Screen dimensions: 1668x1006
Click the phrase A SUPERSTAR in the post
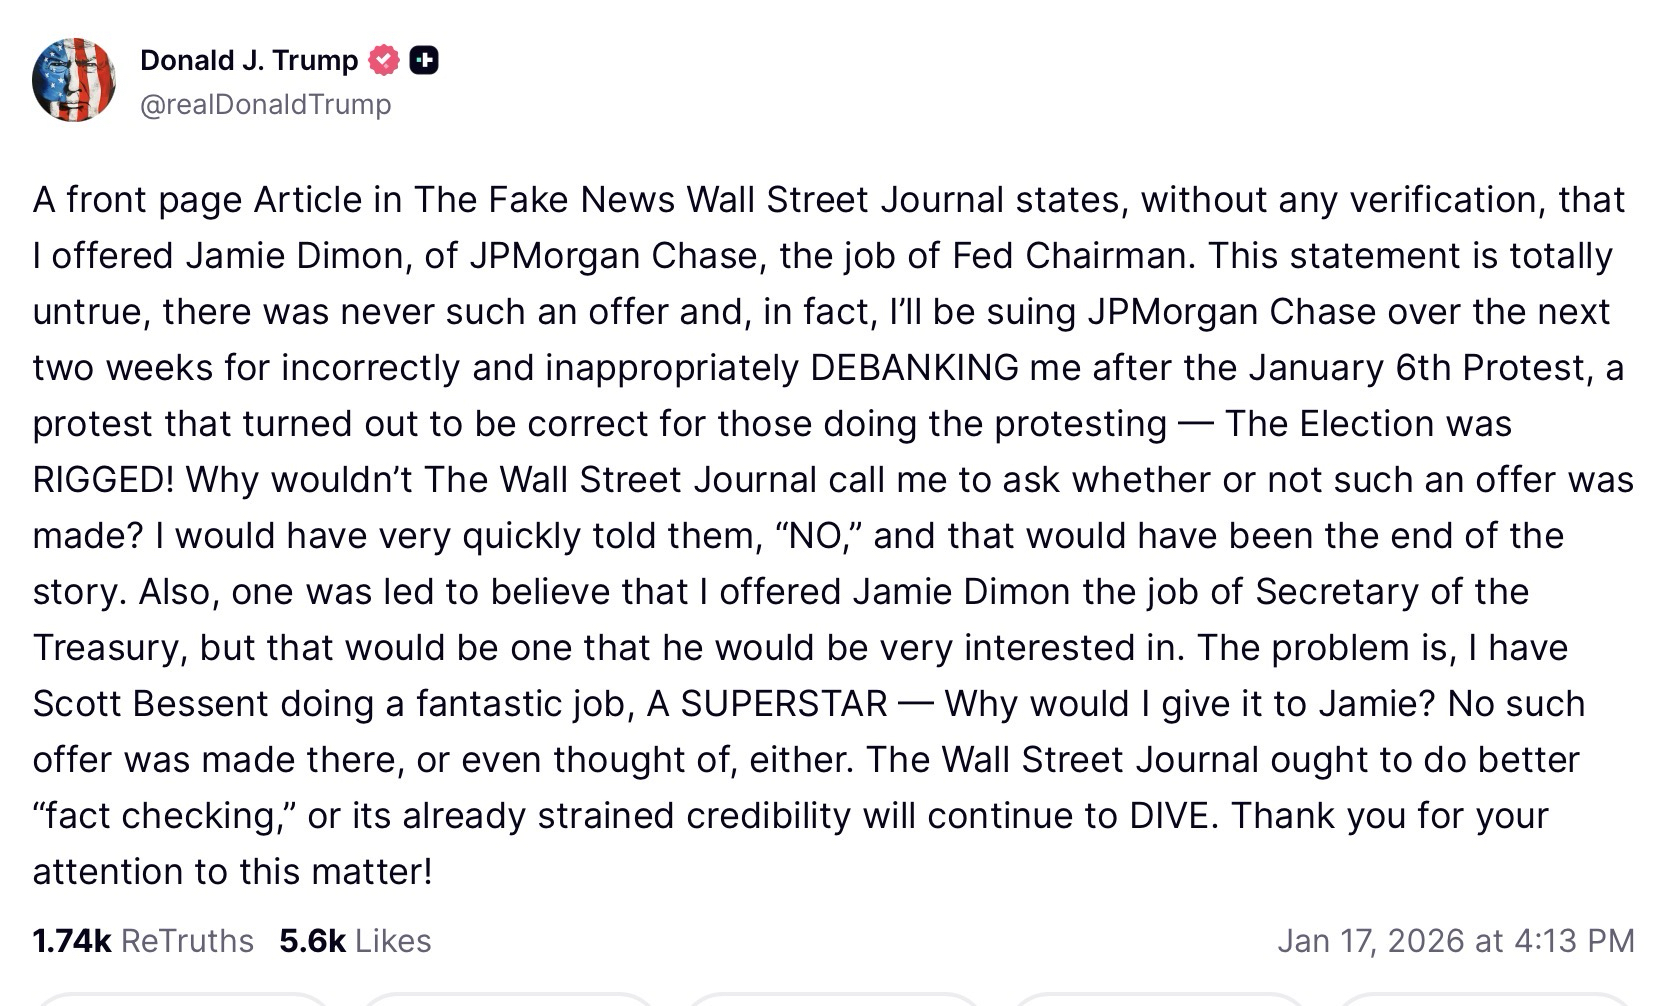767,704
